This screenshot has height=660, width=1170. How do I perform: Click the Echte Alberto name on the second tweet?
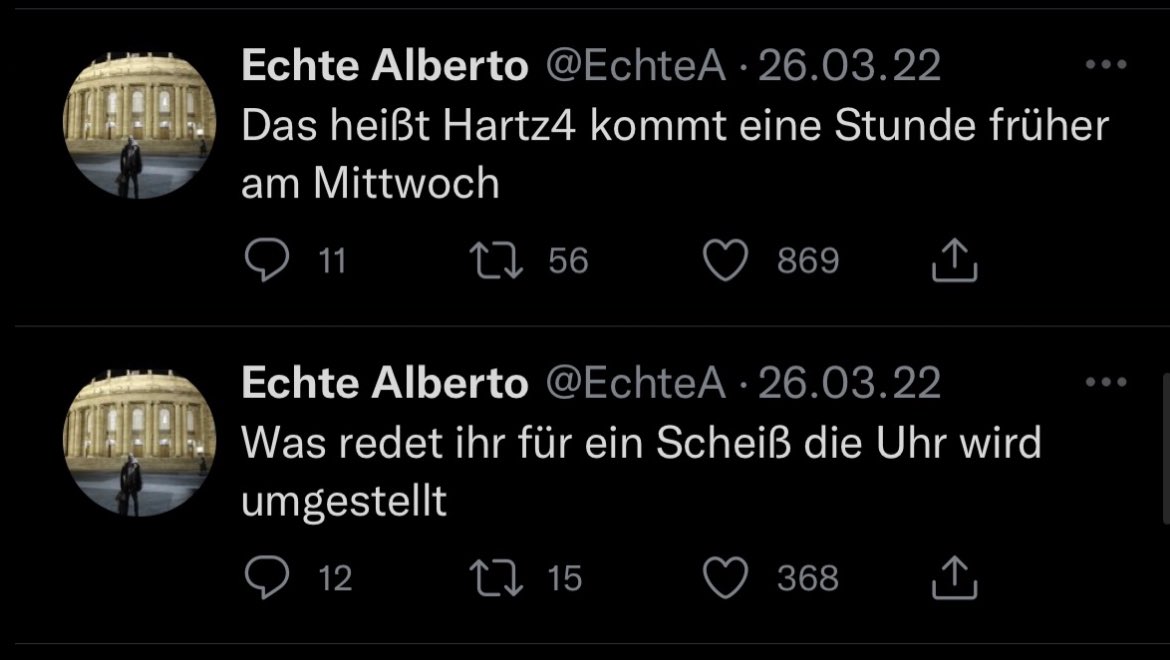[384, 384]
